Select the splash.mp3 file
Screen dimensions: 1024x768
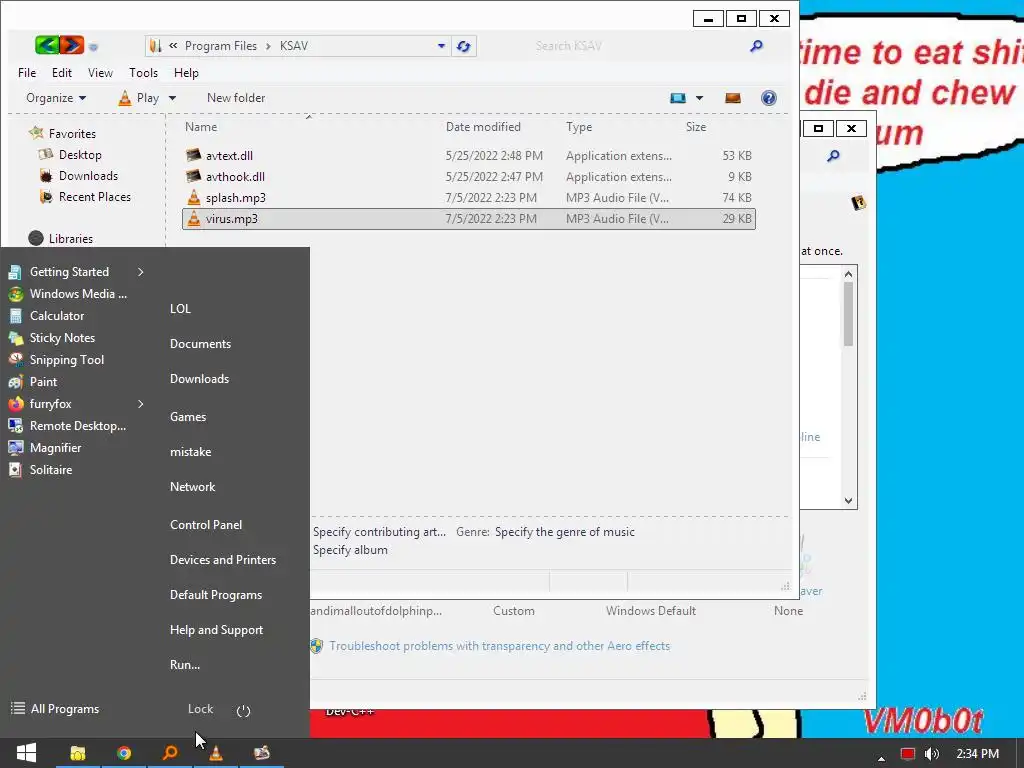click(468, 197)
